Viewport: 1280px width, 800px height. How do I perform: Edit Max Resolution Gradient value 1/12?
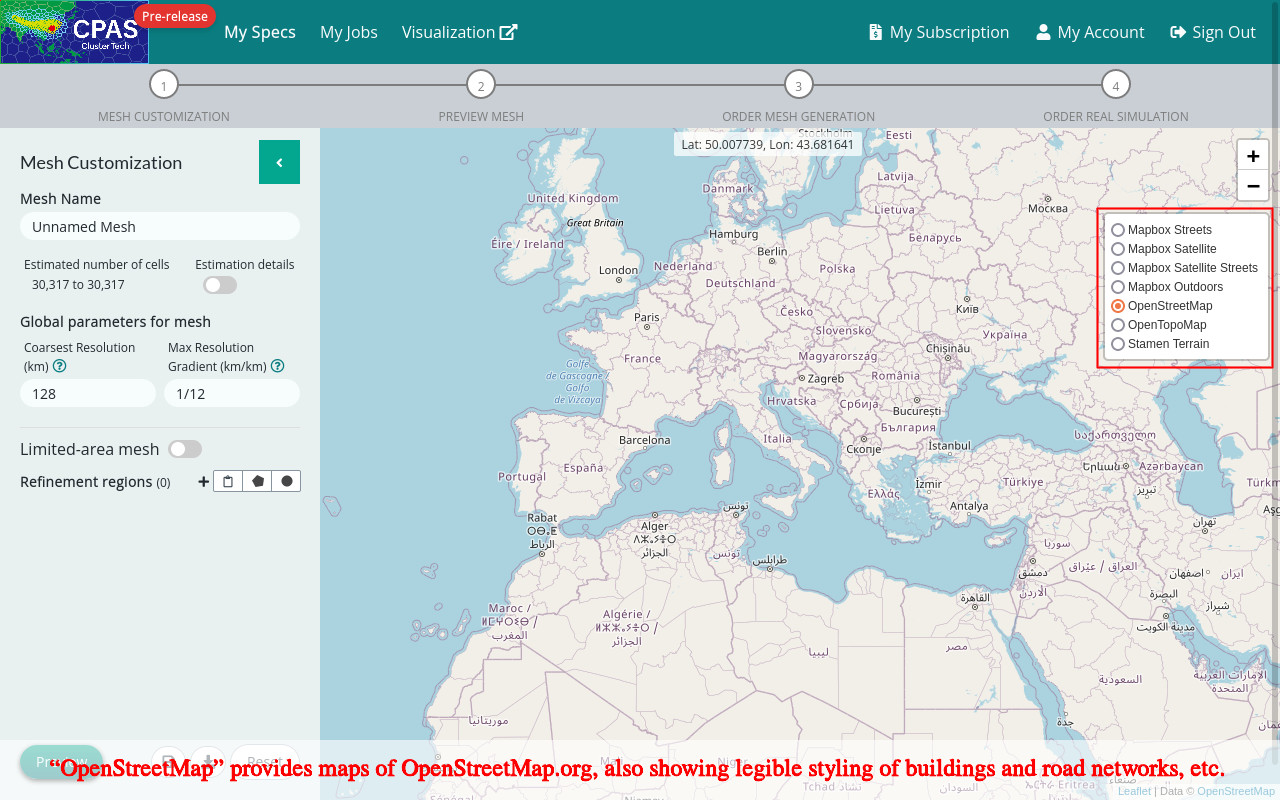232,393
